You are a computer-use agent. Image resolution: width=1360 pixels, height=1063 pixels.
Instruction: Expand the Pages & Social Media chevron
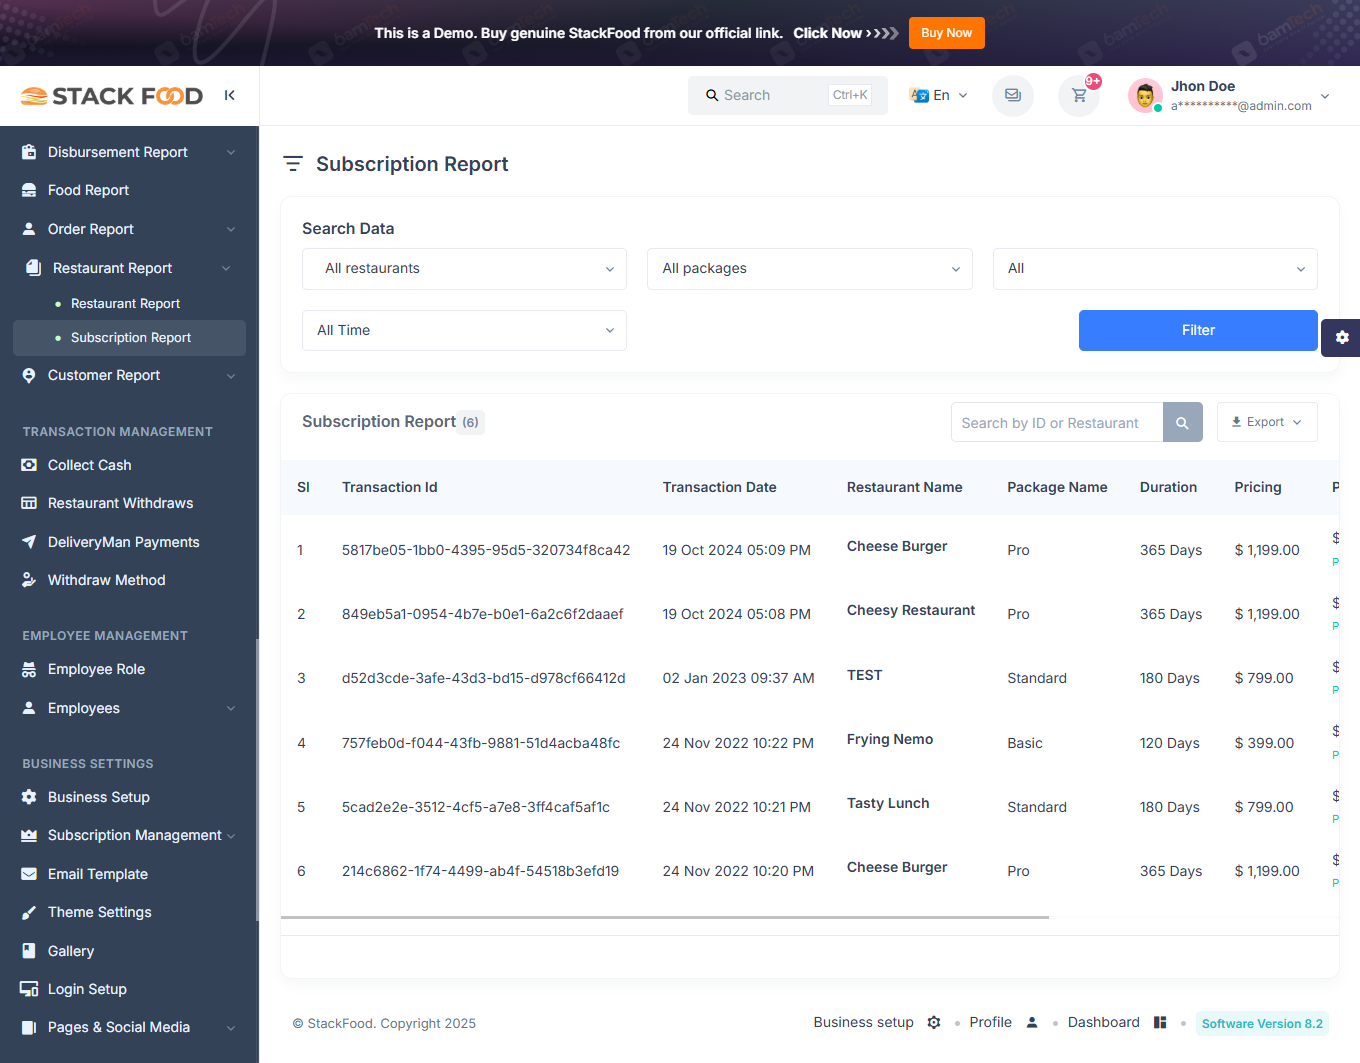point(231,1027)
